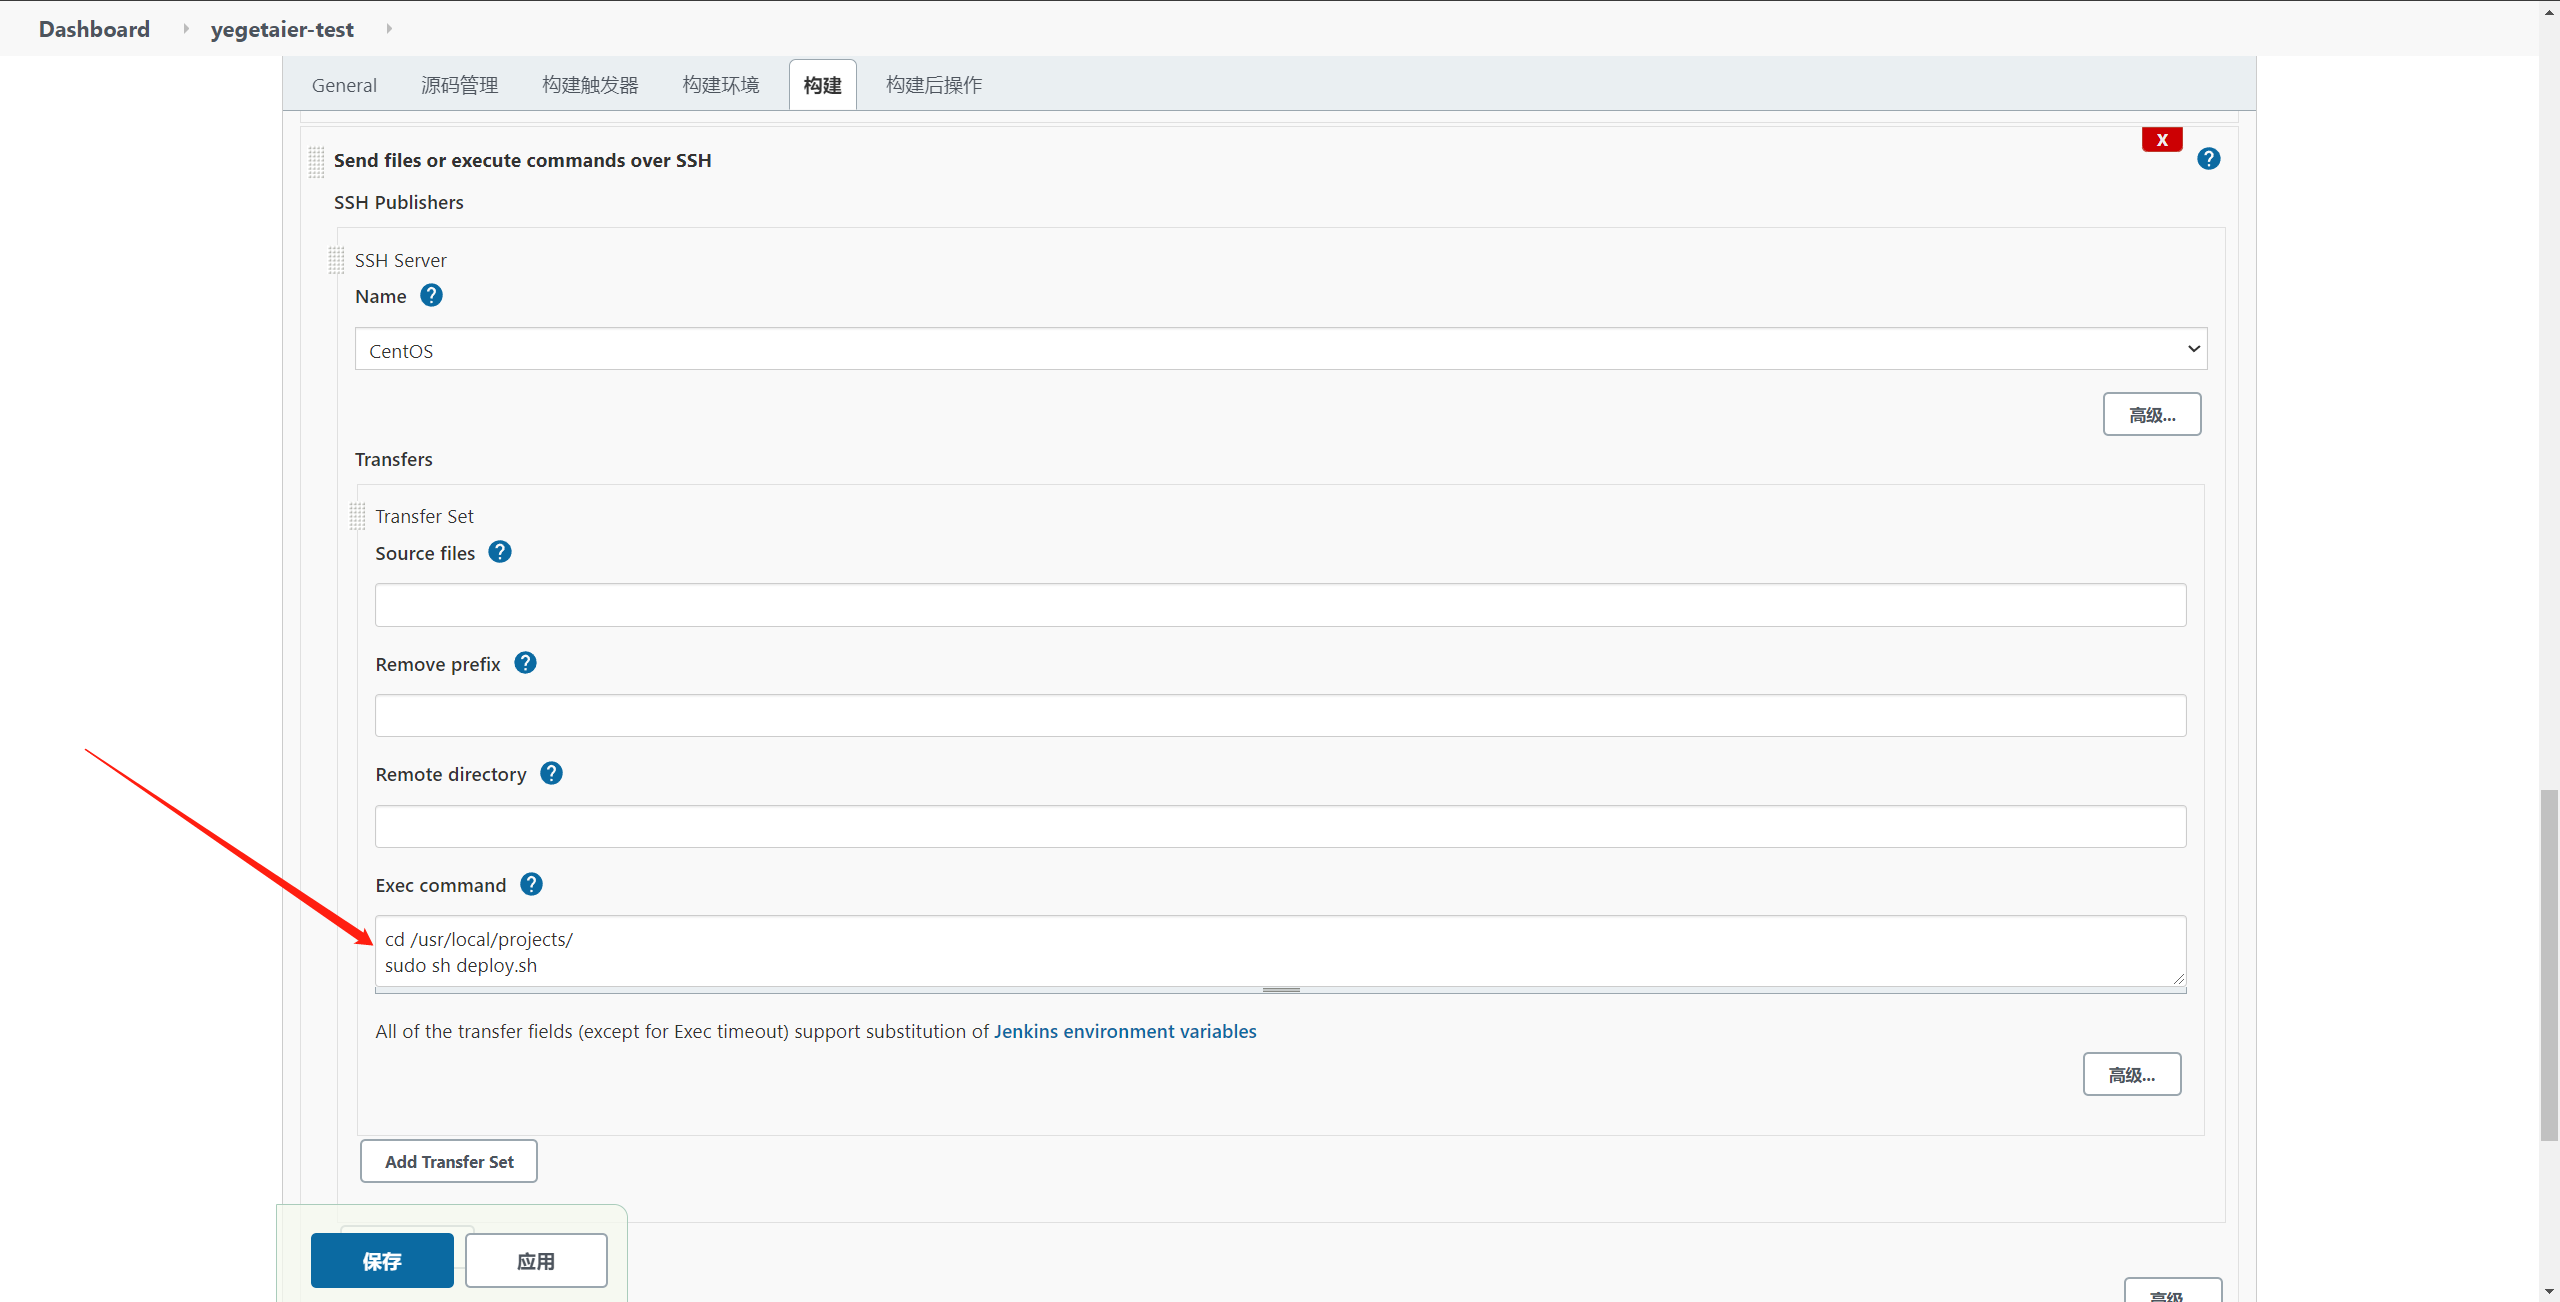Click help icon for SSH build step
Viewport: 2560px width, 1302px height.
point(2208,159)
